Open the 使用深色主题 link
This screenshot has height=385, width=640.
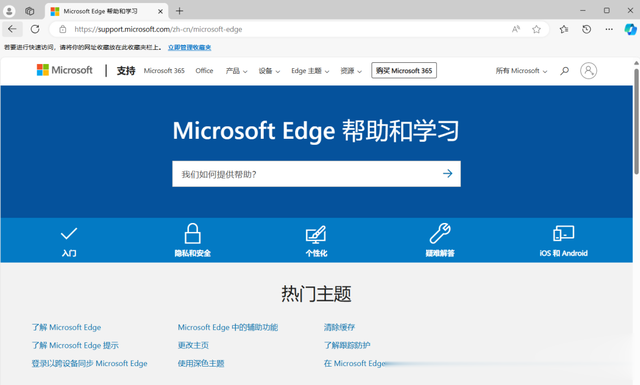tap(201, 363)
